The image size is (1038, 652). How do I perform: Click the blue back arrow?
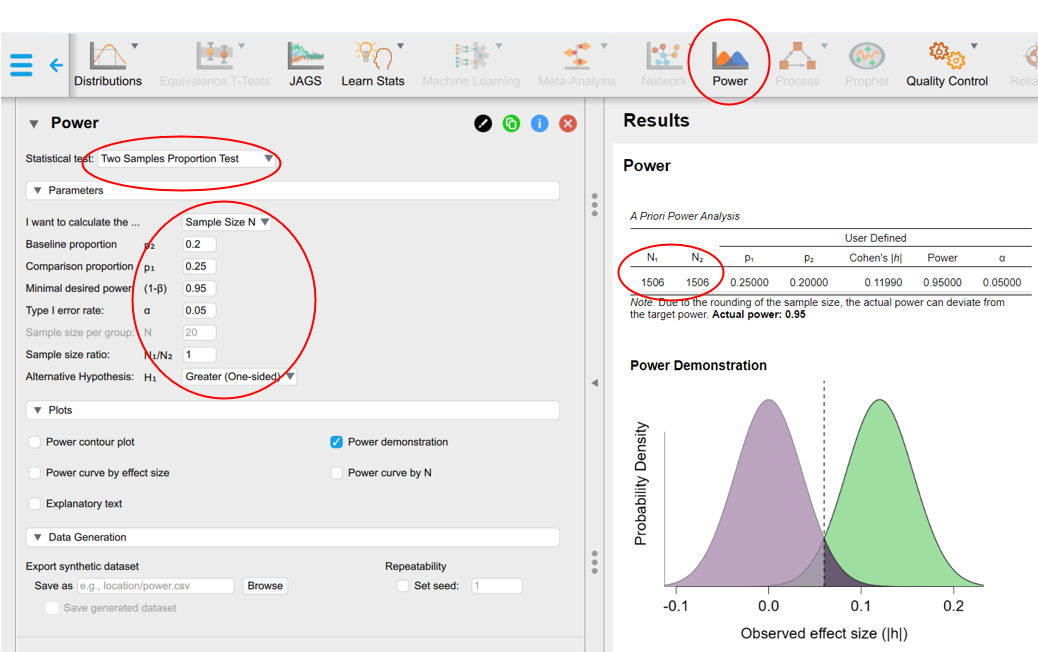click(56, 65)
